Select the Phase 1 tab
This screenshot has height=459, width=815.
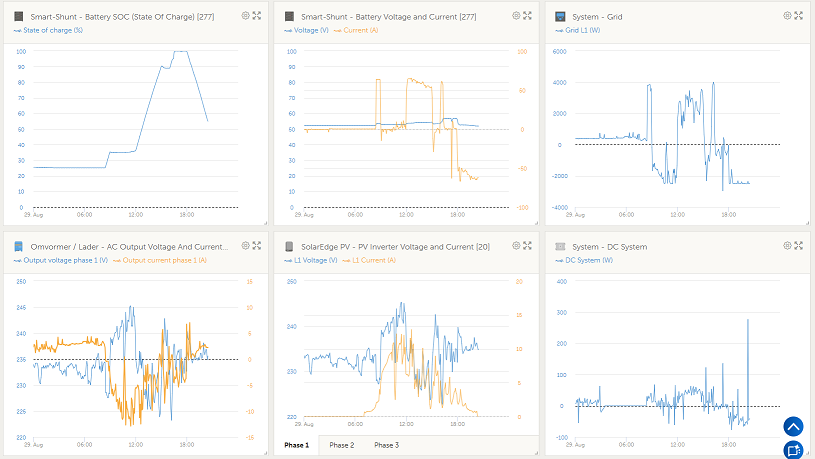pyautogui.click(x=296, y=445)
